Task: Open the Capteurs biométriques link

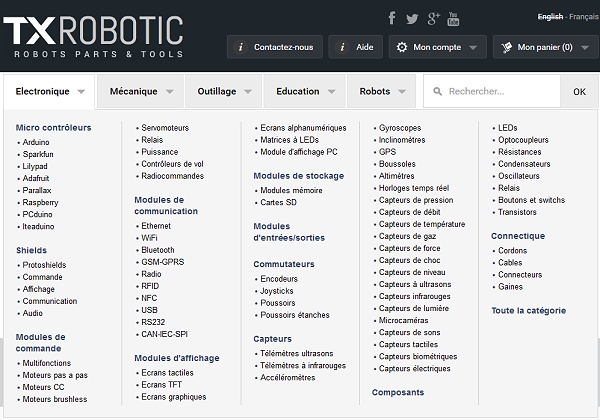Action: coord(418,357)
